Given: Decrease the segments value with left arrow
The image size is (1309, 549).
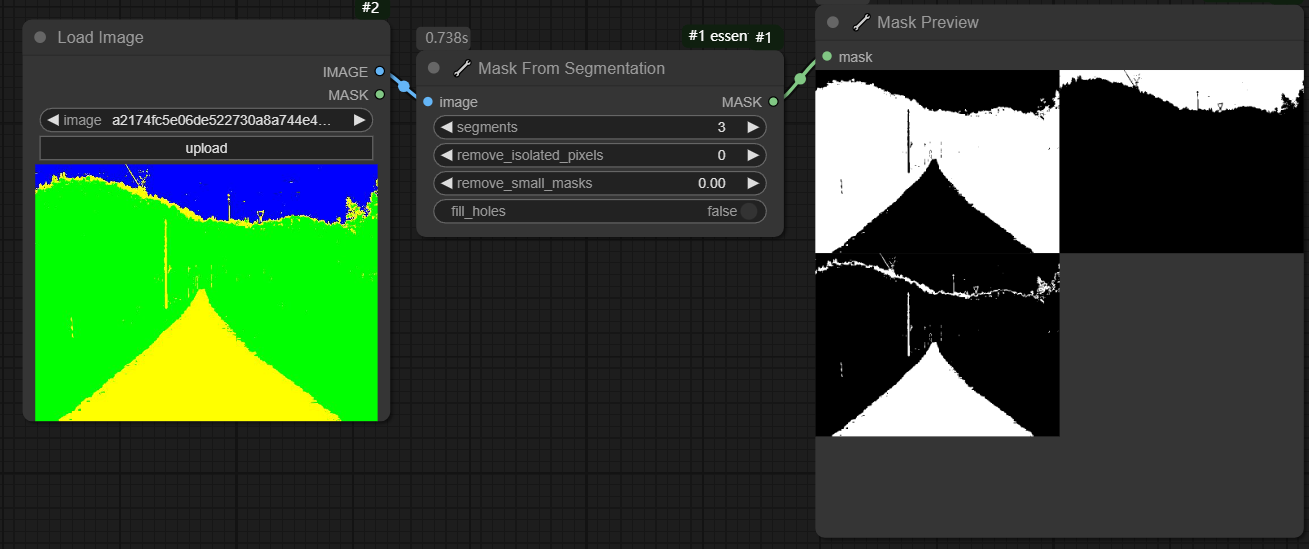Looking at the screenshot, I should point(447,127).
